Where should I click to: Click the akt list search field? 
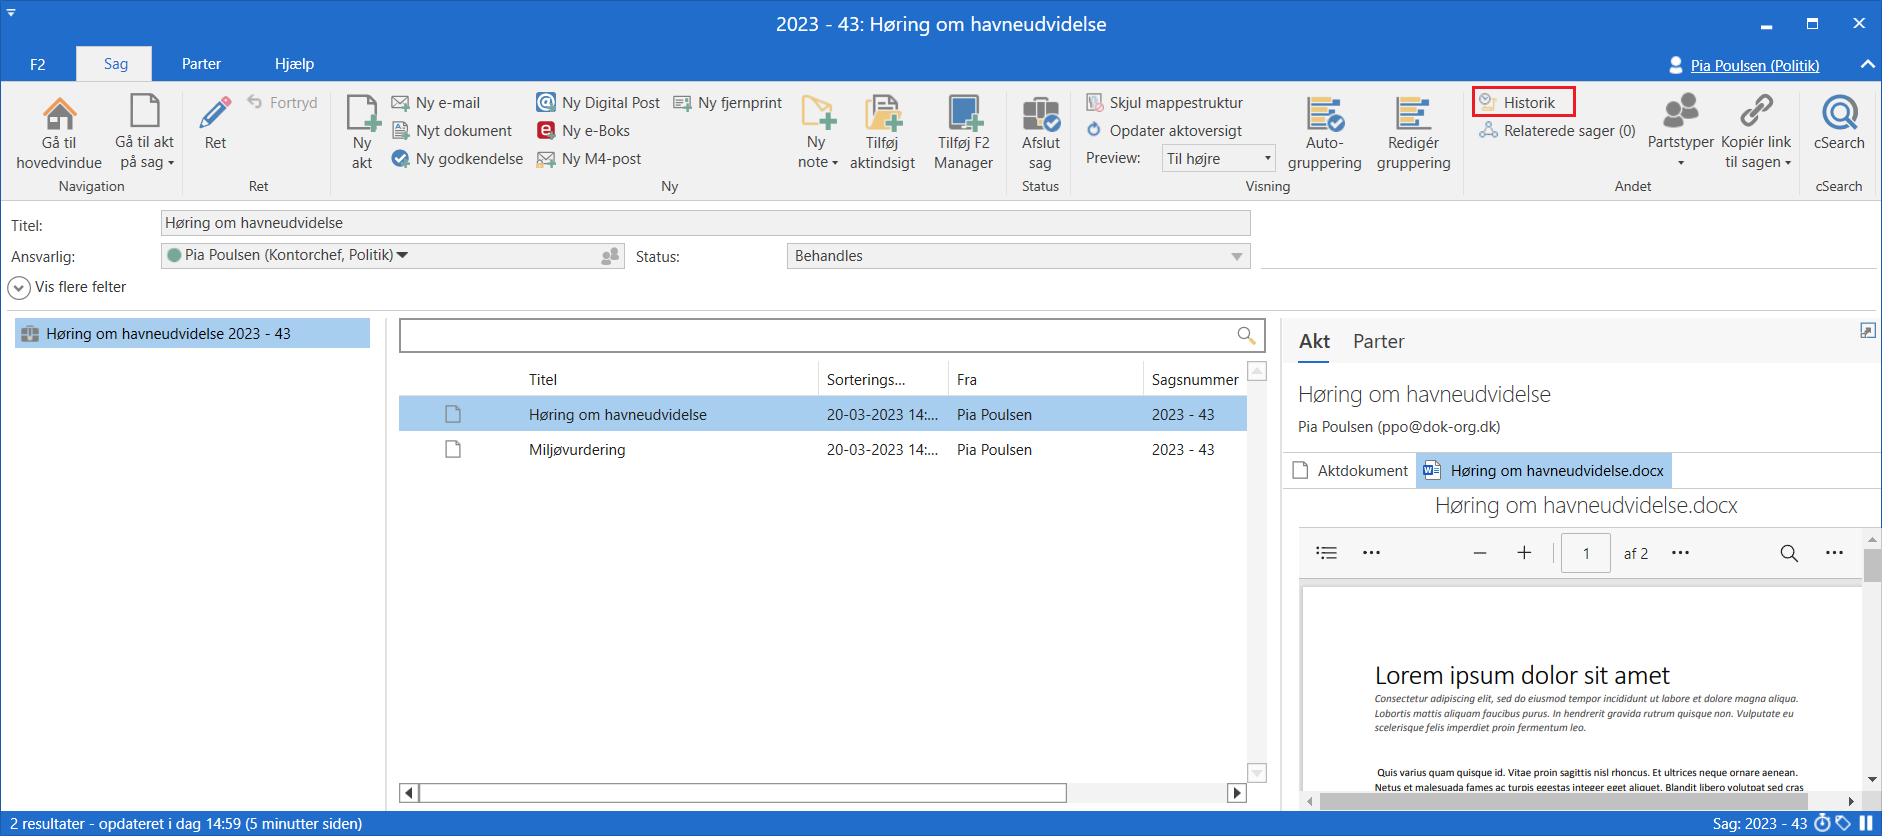(816, 335)
